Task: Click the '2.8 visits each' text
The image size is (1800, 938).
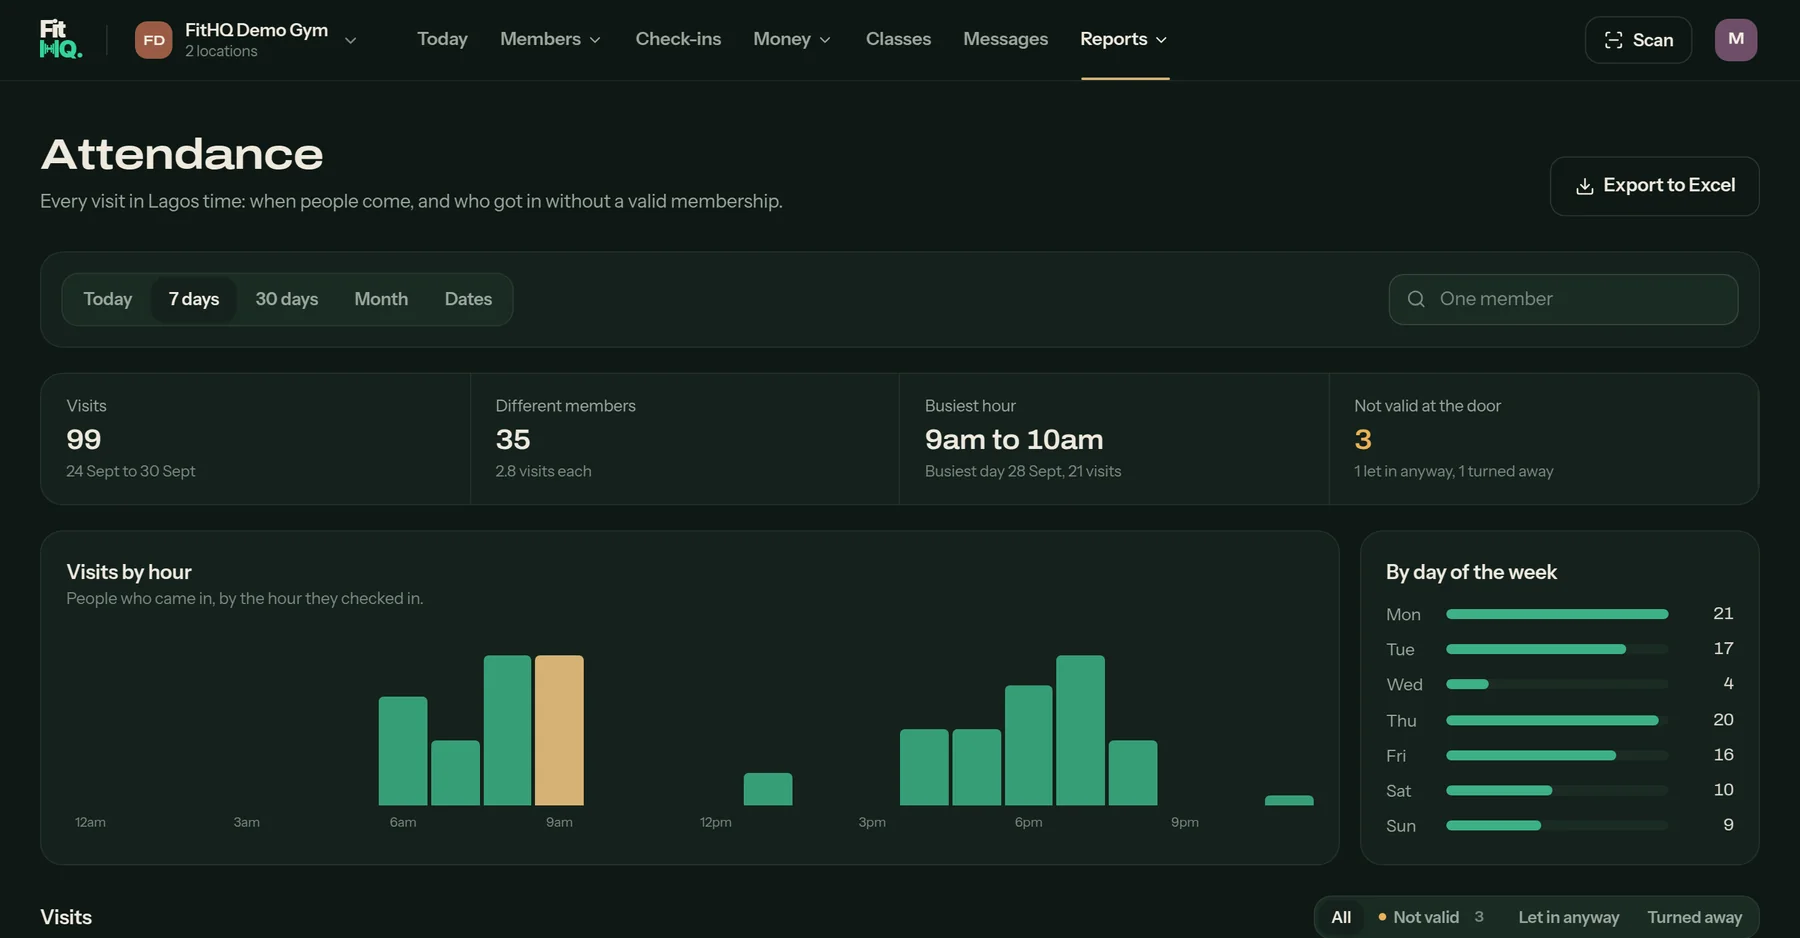Action: point(543,471)
